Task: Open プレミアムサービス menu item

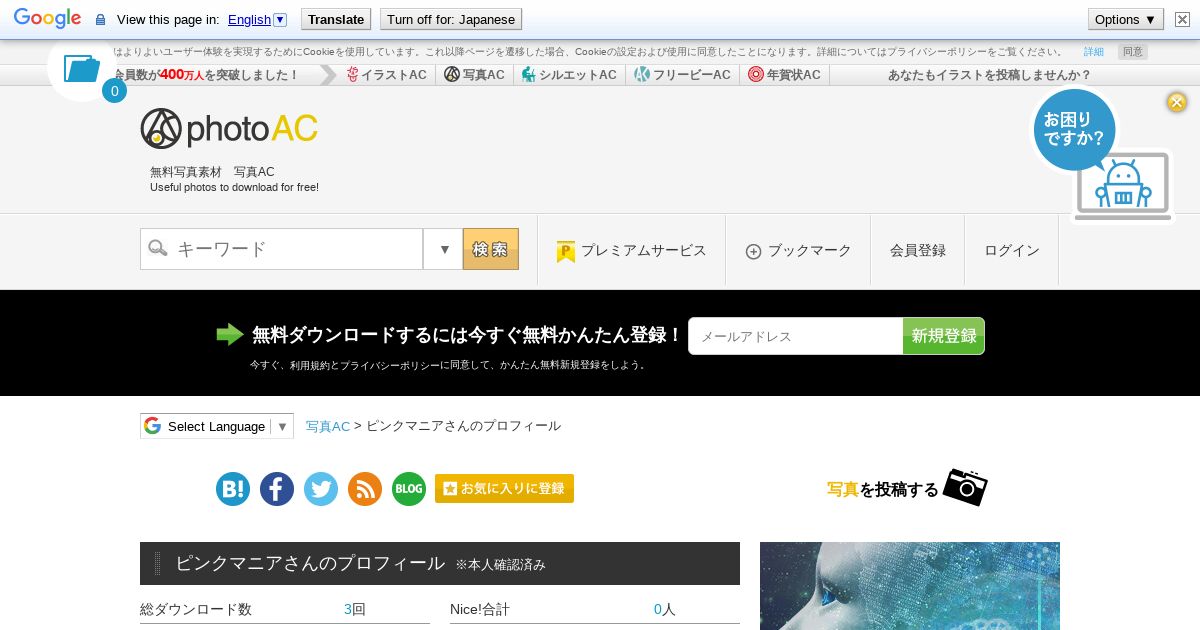Action: [x=632, y=250]
